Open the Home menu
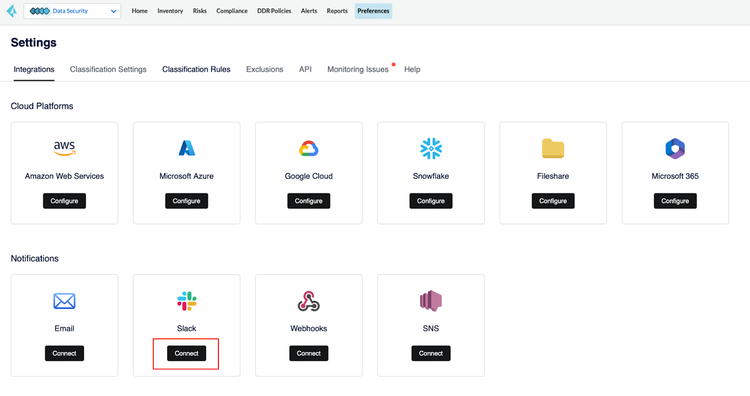Screen dimensions: 750x396 click(140, 11)
